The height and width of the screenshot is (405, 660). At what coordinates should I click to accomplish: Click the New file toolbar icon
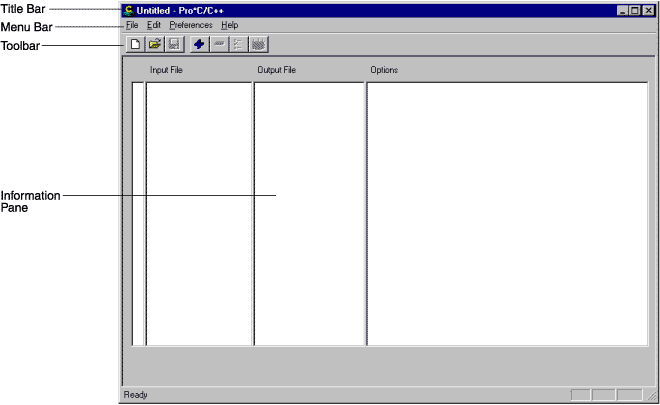[135, 45]
